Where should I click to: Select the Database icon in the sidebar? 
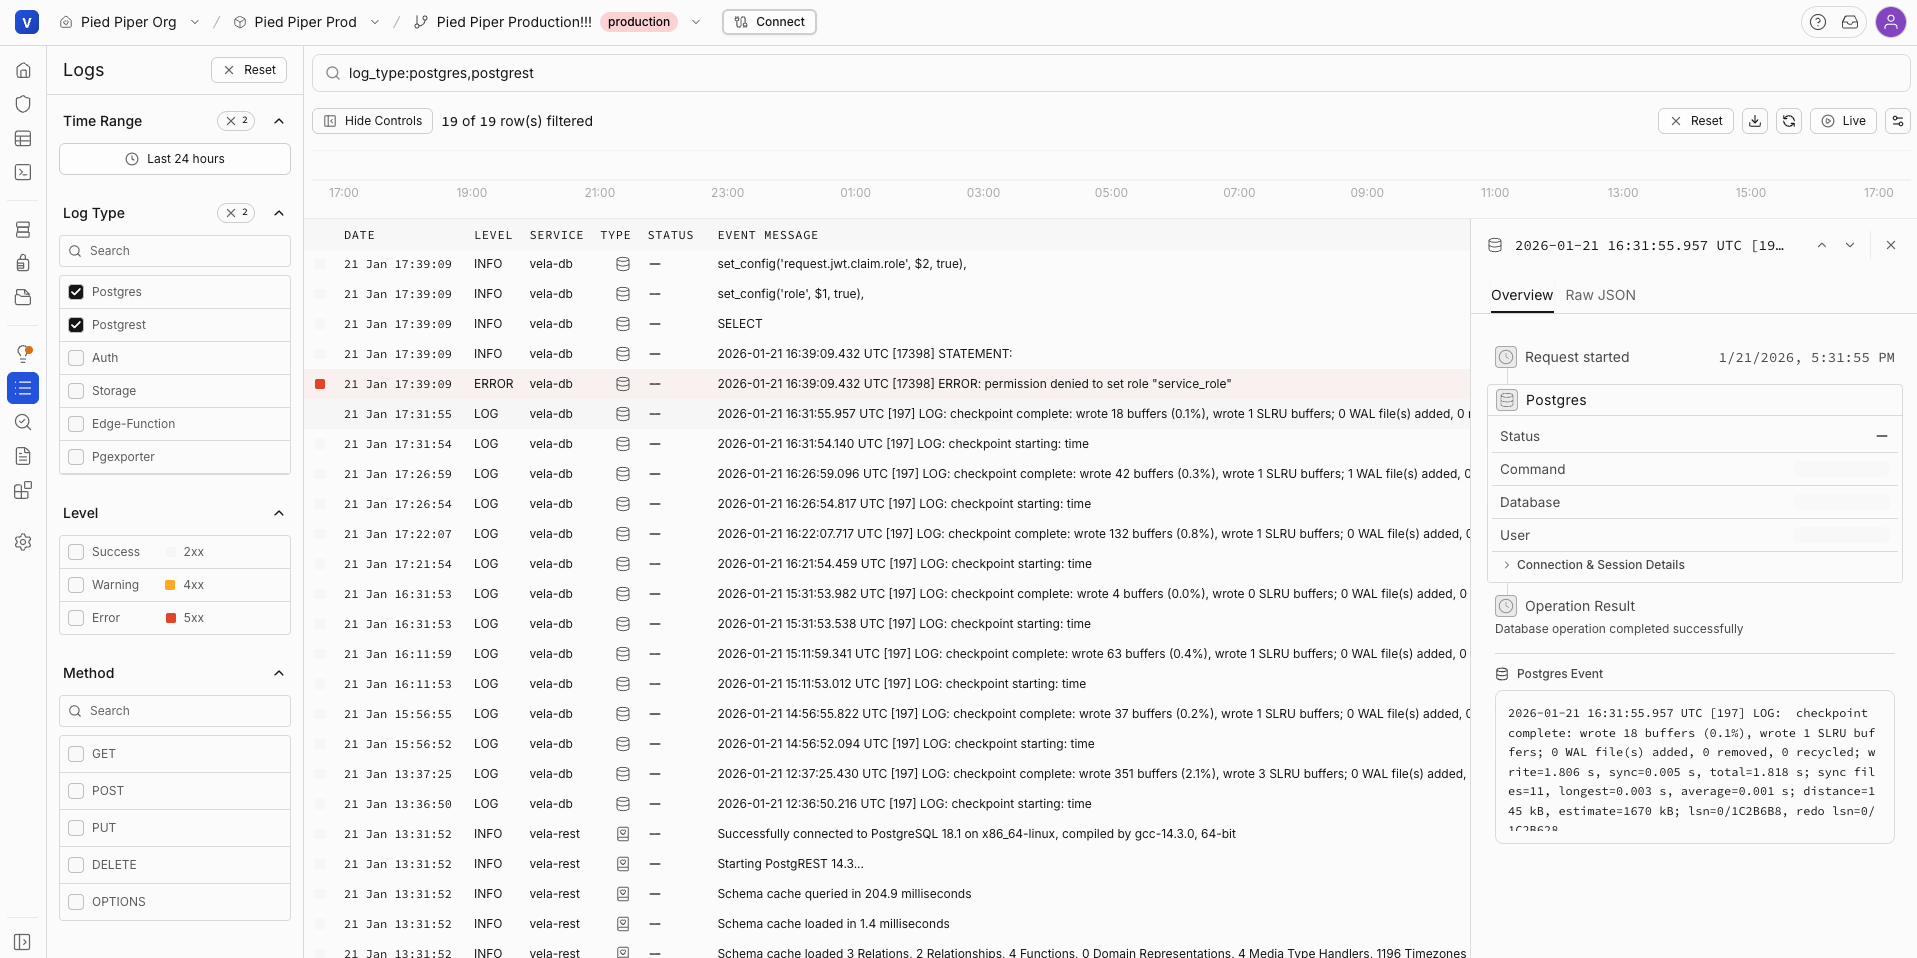click(22, 229)
